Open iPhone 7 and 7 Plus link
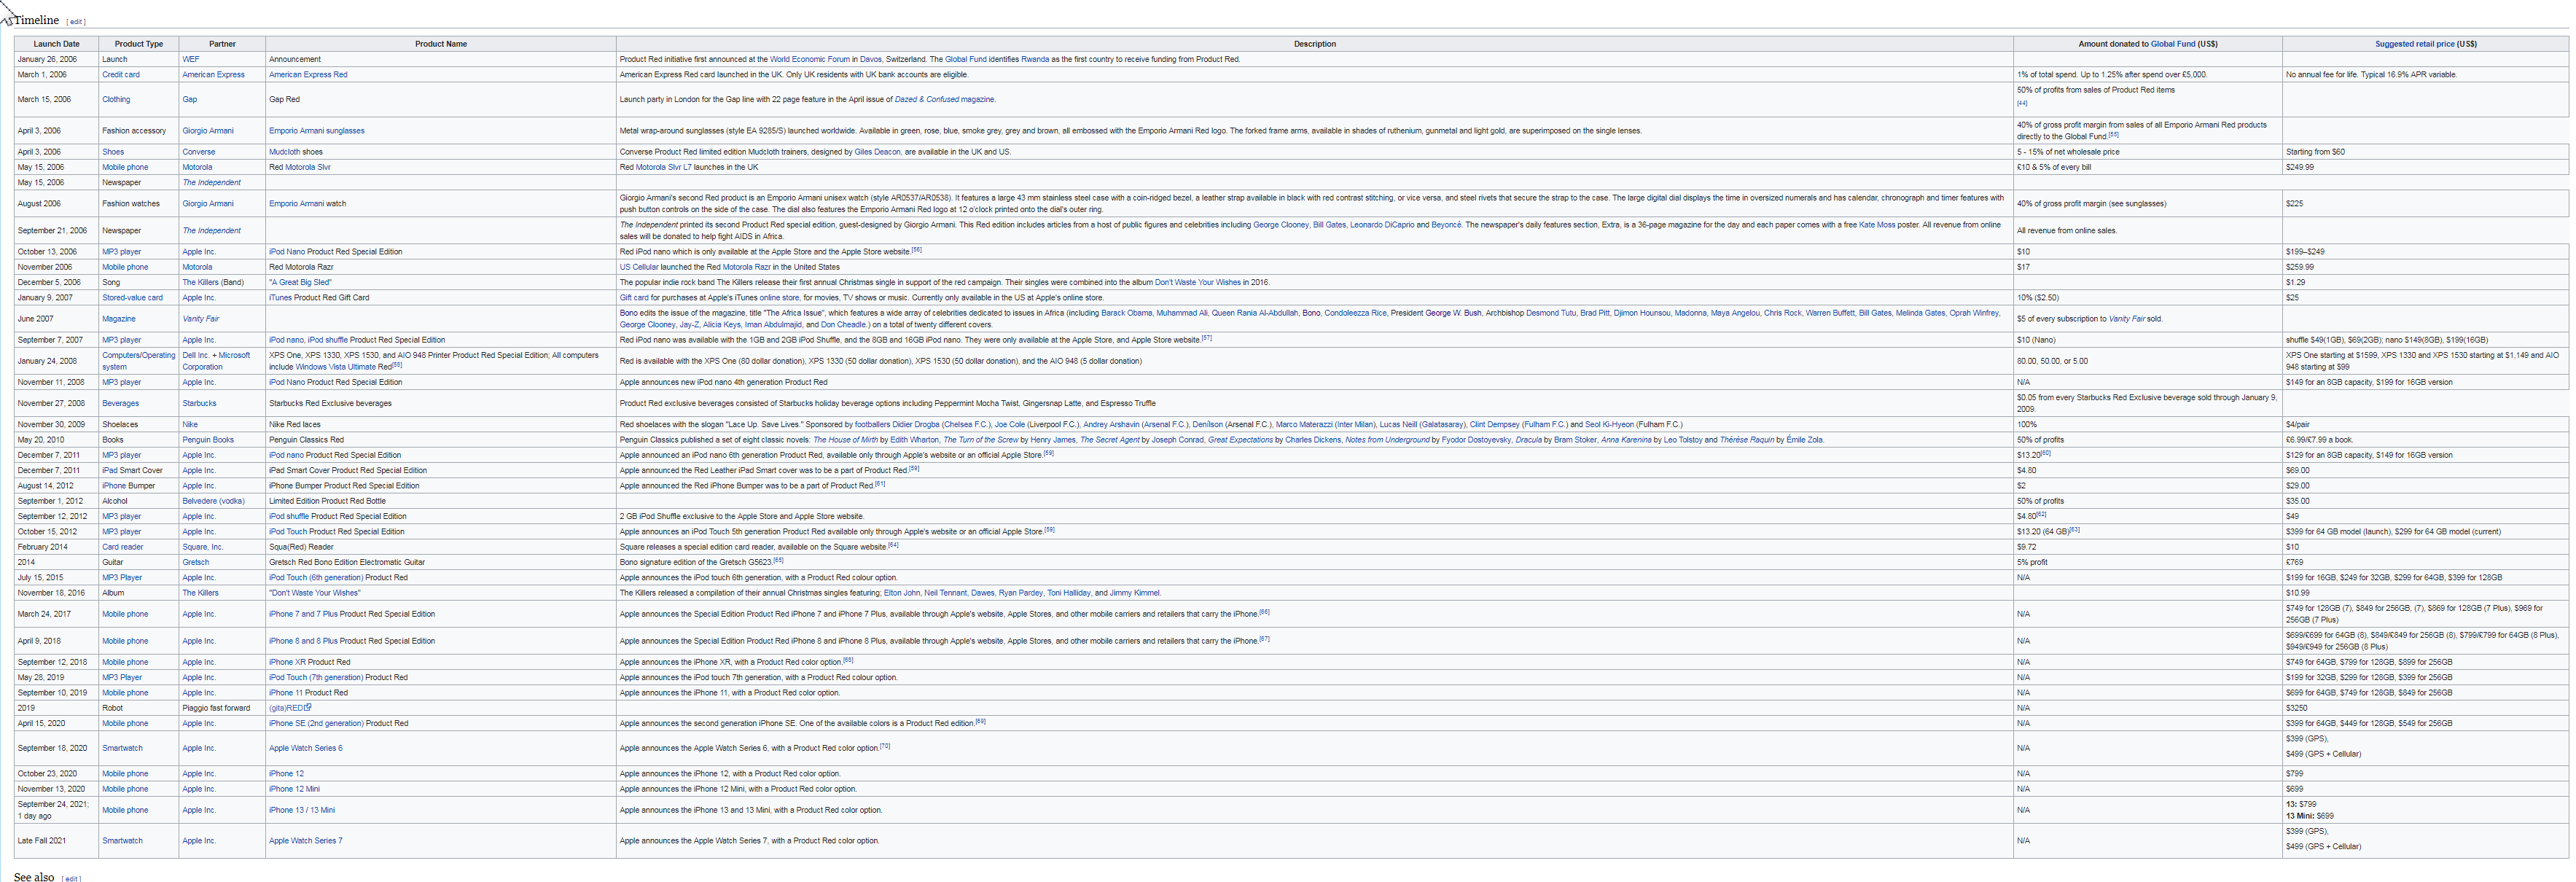Viewport: 2576px width, 882px height. (x=303, y=614)
